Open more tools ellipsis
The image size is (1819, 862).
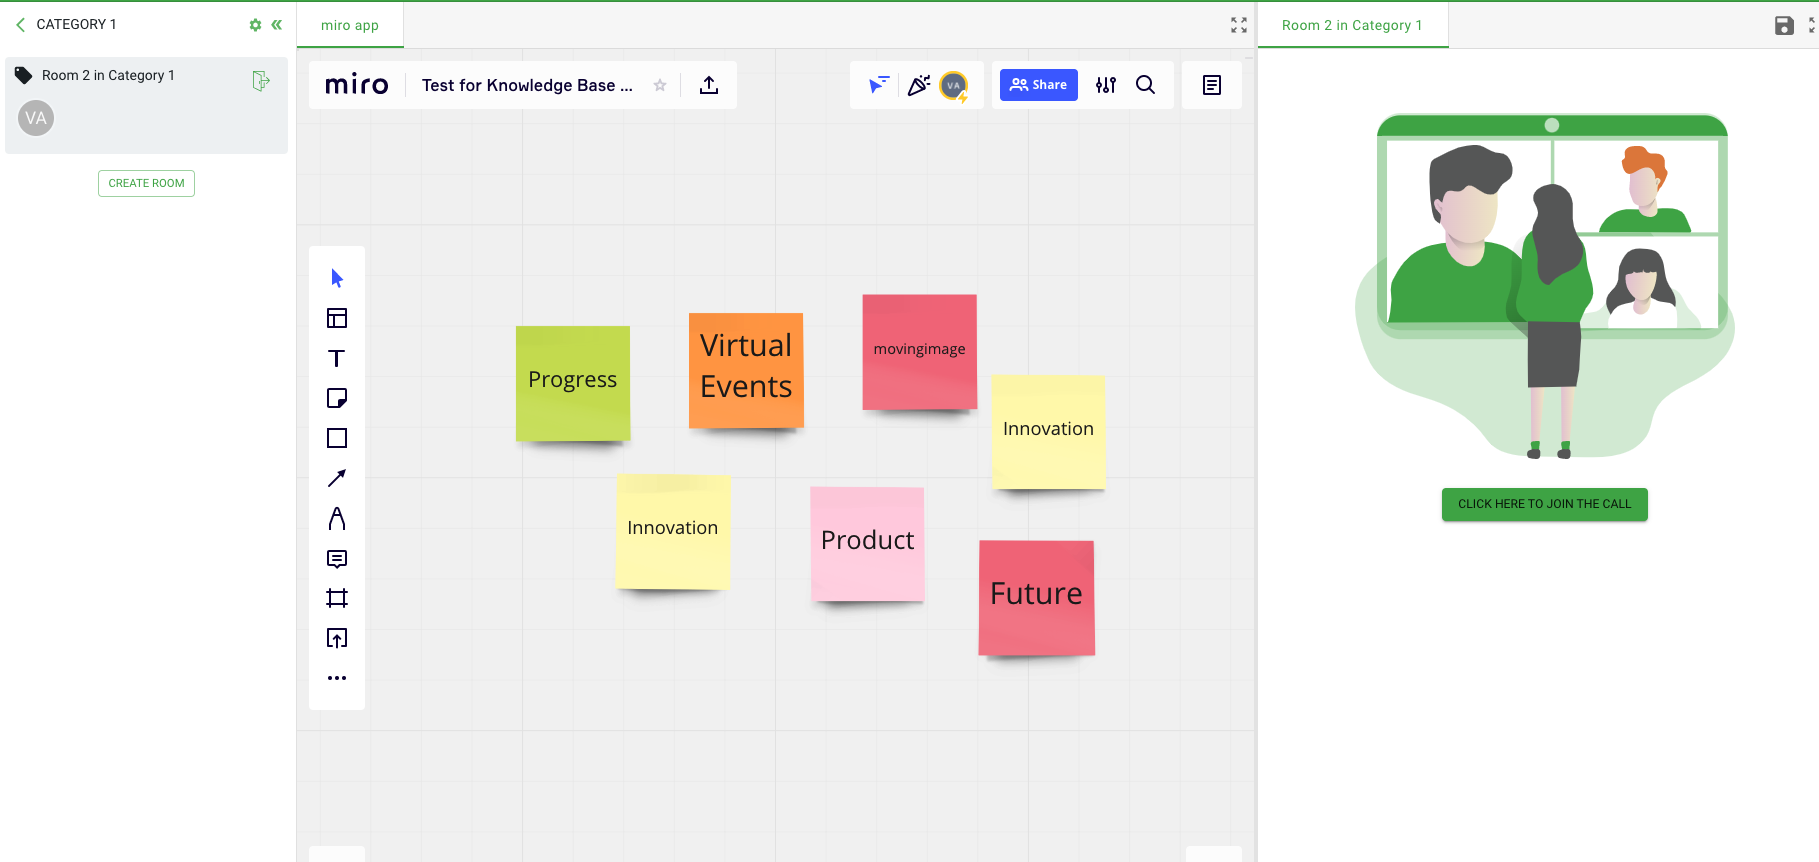tap(337, 678)
